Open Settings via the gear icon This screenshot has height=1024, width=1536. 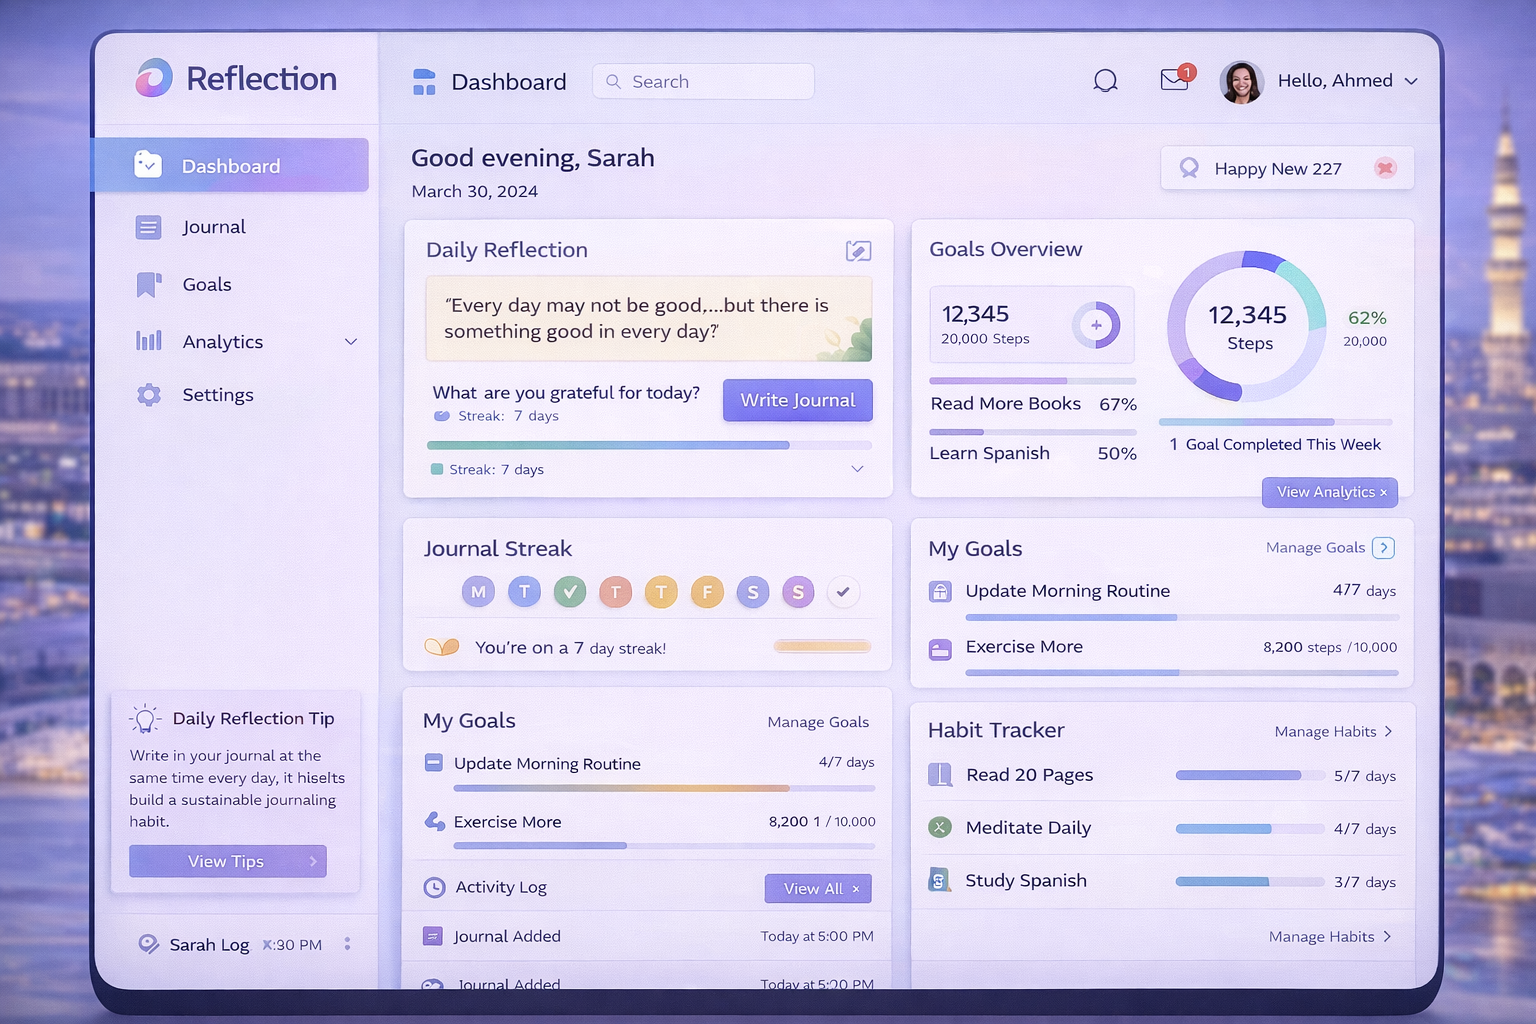point(147,394)
